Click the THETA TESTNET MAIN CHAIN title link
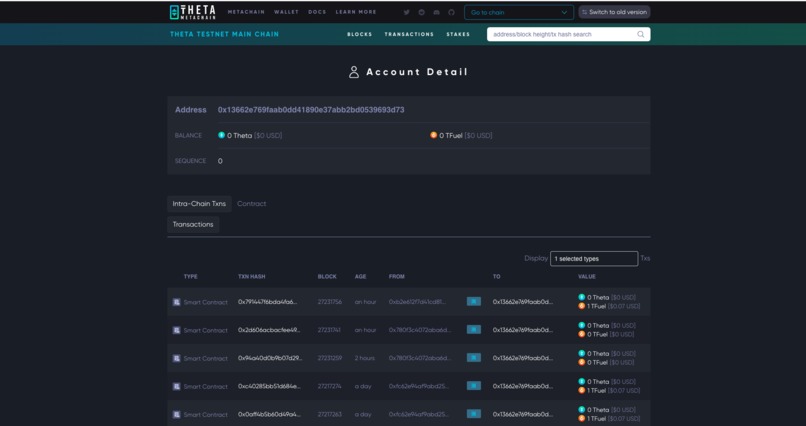 (225, 34)
